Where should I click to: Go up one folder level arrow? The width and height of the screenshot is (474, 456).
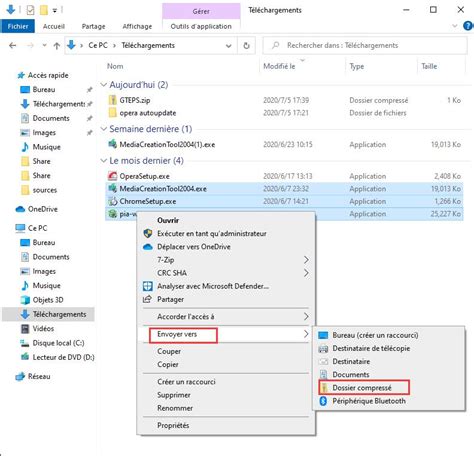tap(57, 46)
